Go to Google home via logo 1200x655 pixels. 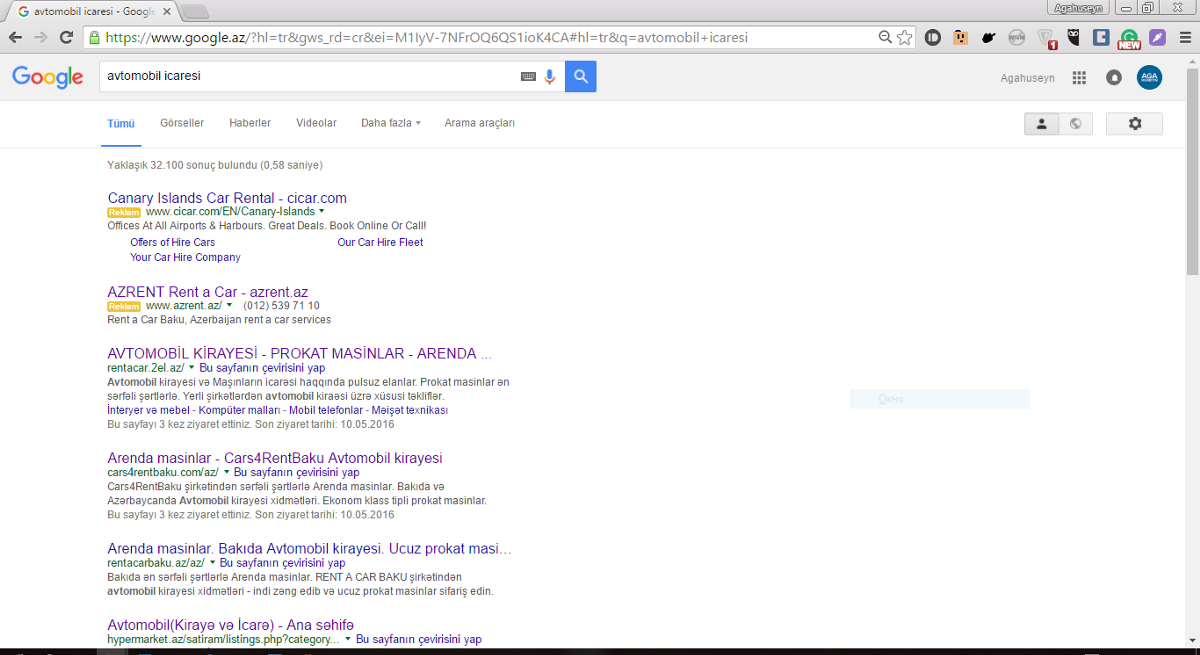pyautogui.click(x=47, y=77)
